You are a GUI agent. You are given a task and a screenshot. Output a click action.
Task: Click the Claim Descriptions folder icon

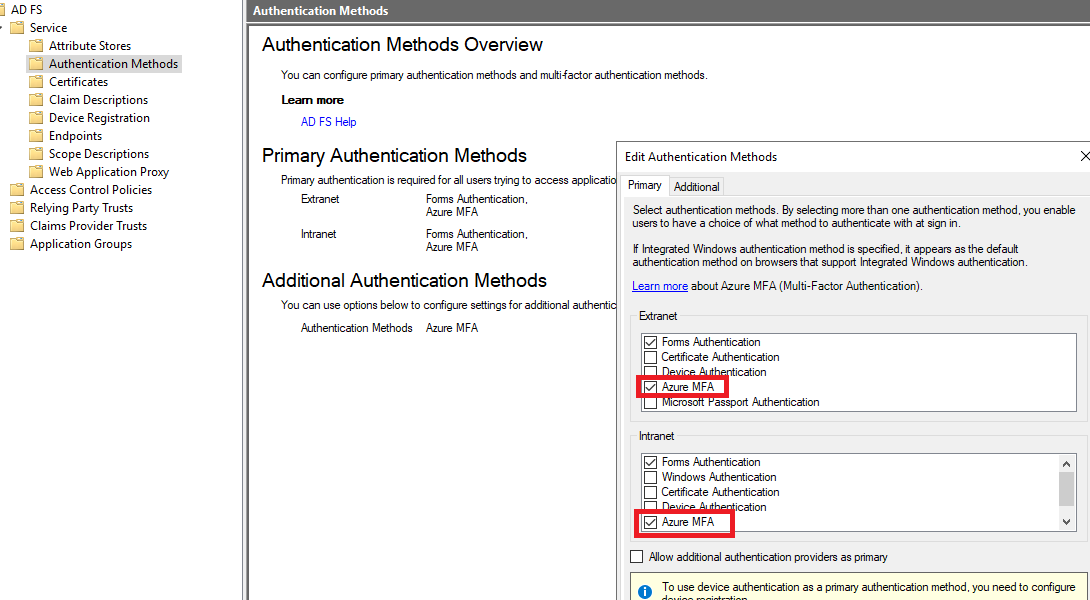[x=36, y=100]
